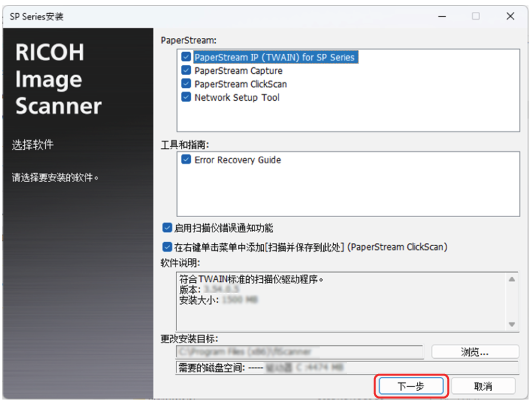532x405 pixels.
Task: Click the description scroll down arrow
Action: click(512, 324)
